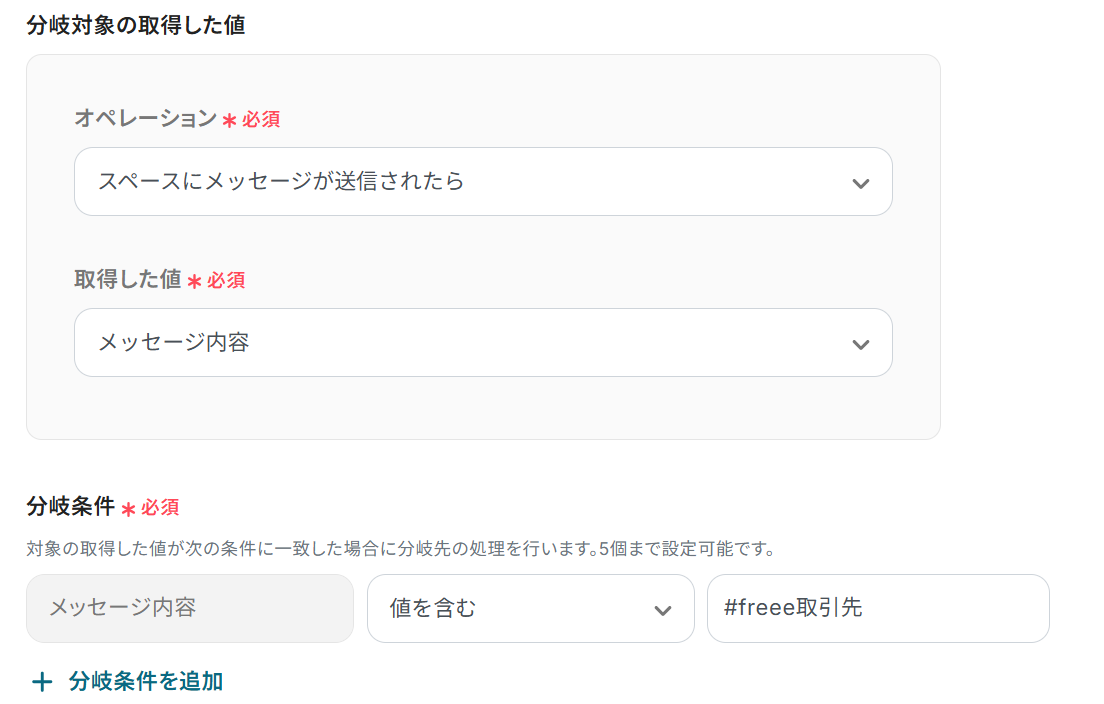Click the #freee取引先 value input field

pyautogui.click(x=877, y=608)
